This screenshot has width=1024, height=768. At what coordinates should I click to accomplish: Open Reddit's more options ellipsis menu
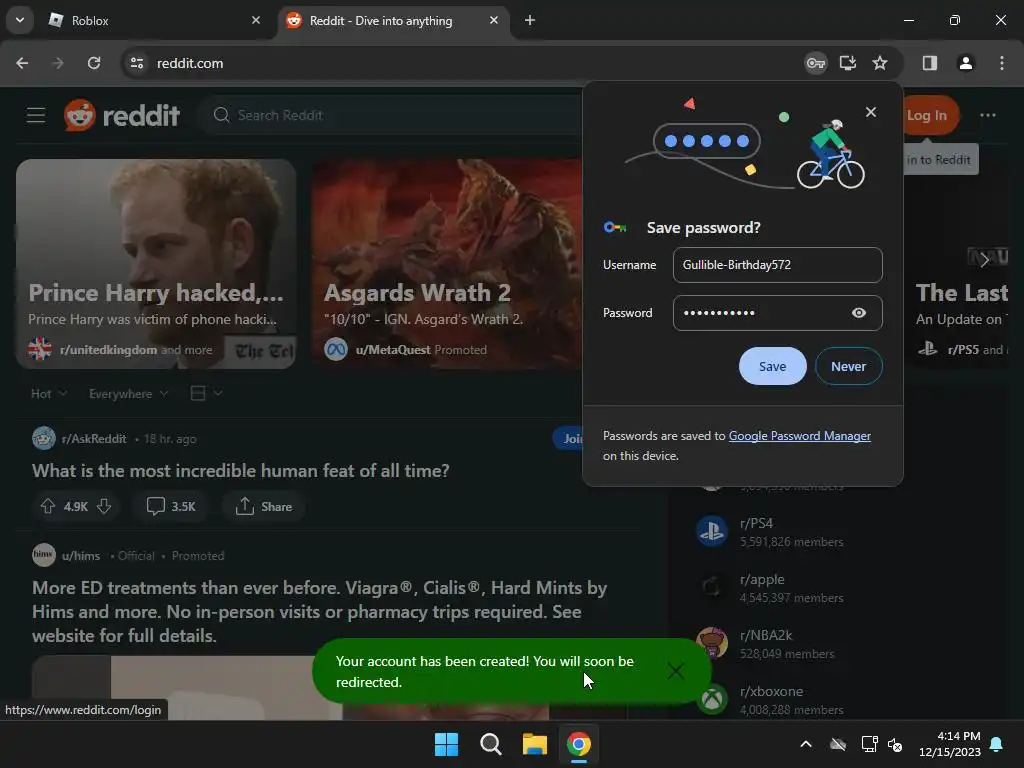[x=987, y=115]
